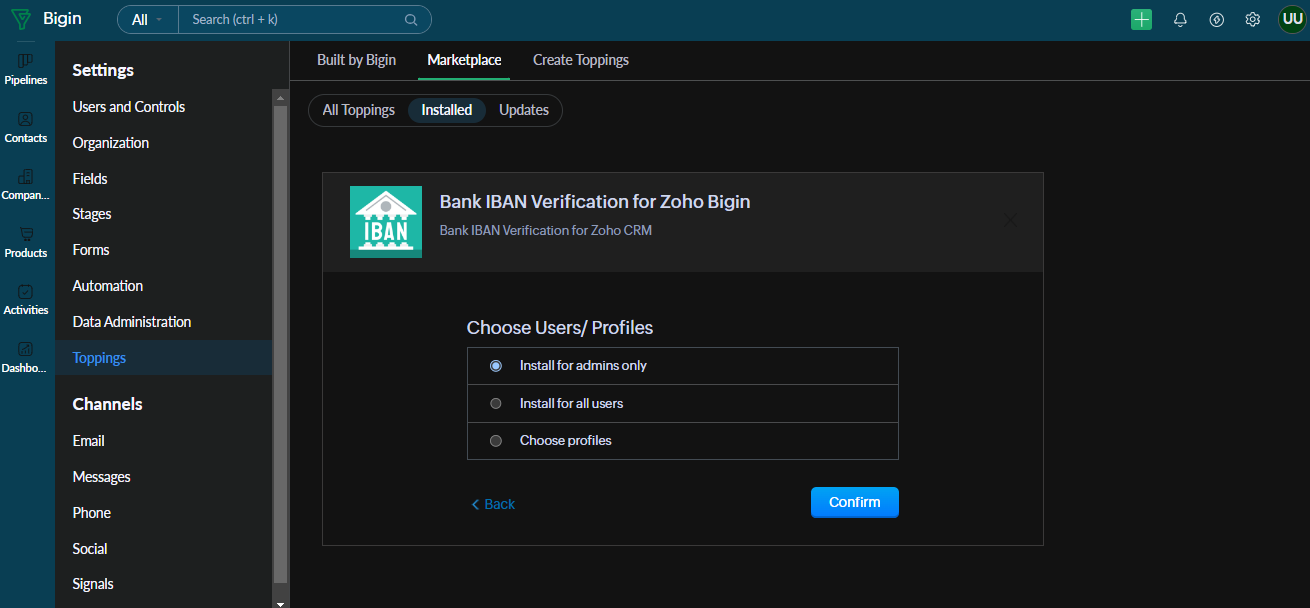
Task: Open the Phone channel settings
Action: coord(92,513)
